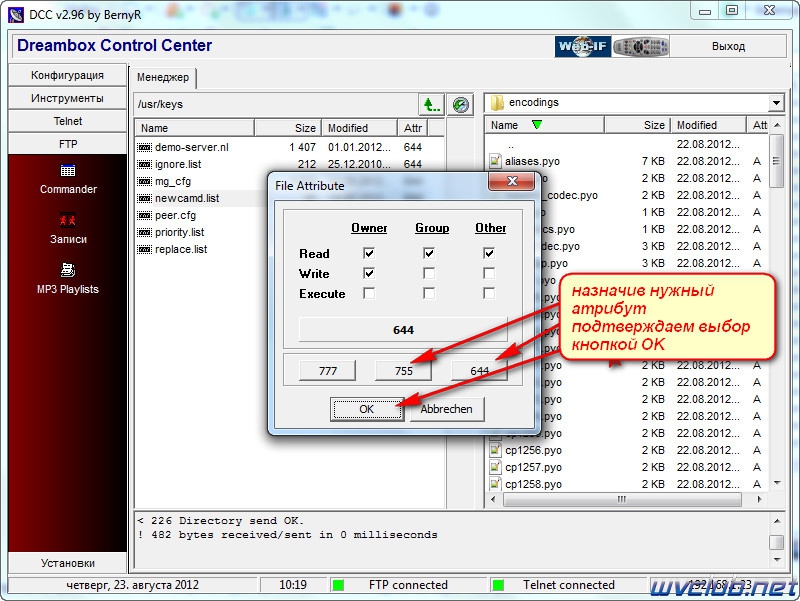Click the priority.list file icon

[x=145, y=233]
